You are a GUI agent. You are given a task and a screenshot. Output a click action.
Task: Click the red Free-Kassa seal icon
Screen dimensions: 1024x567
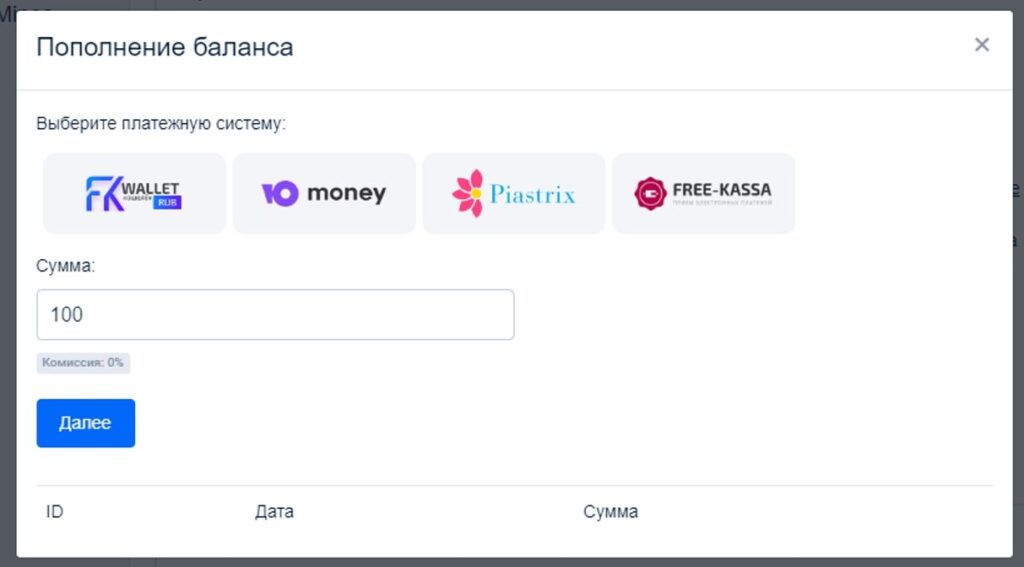[650, 193]
